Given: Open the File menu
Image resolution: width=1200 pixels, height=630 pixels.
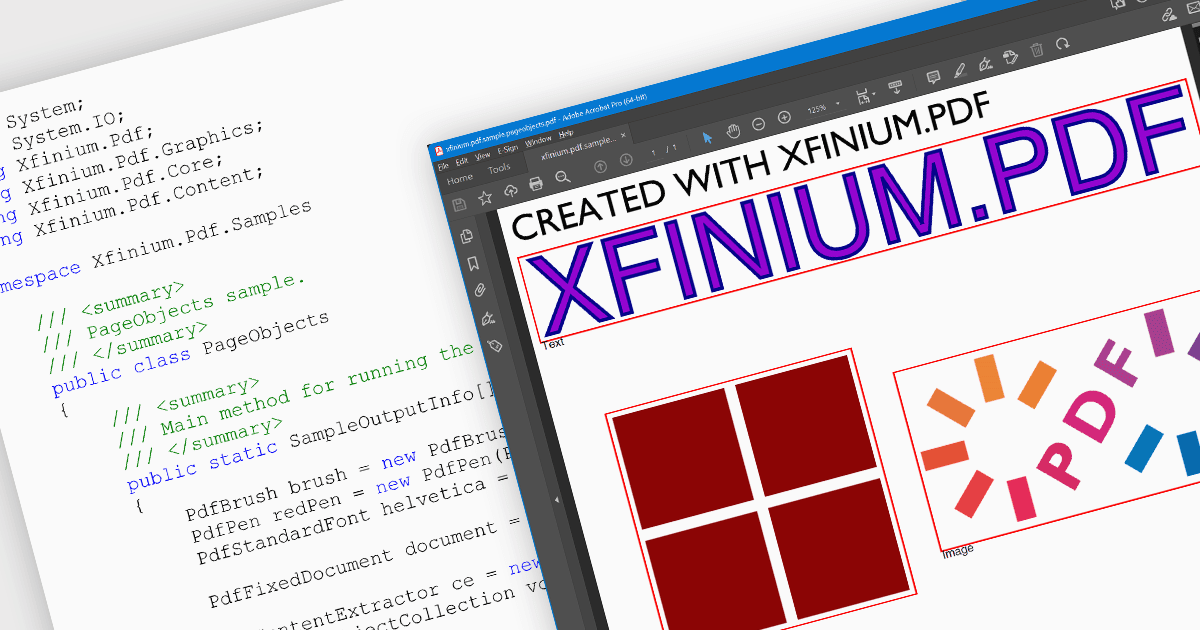Looking at the screenshot, I should tap(443, 166).
